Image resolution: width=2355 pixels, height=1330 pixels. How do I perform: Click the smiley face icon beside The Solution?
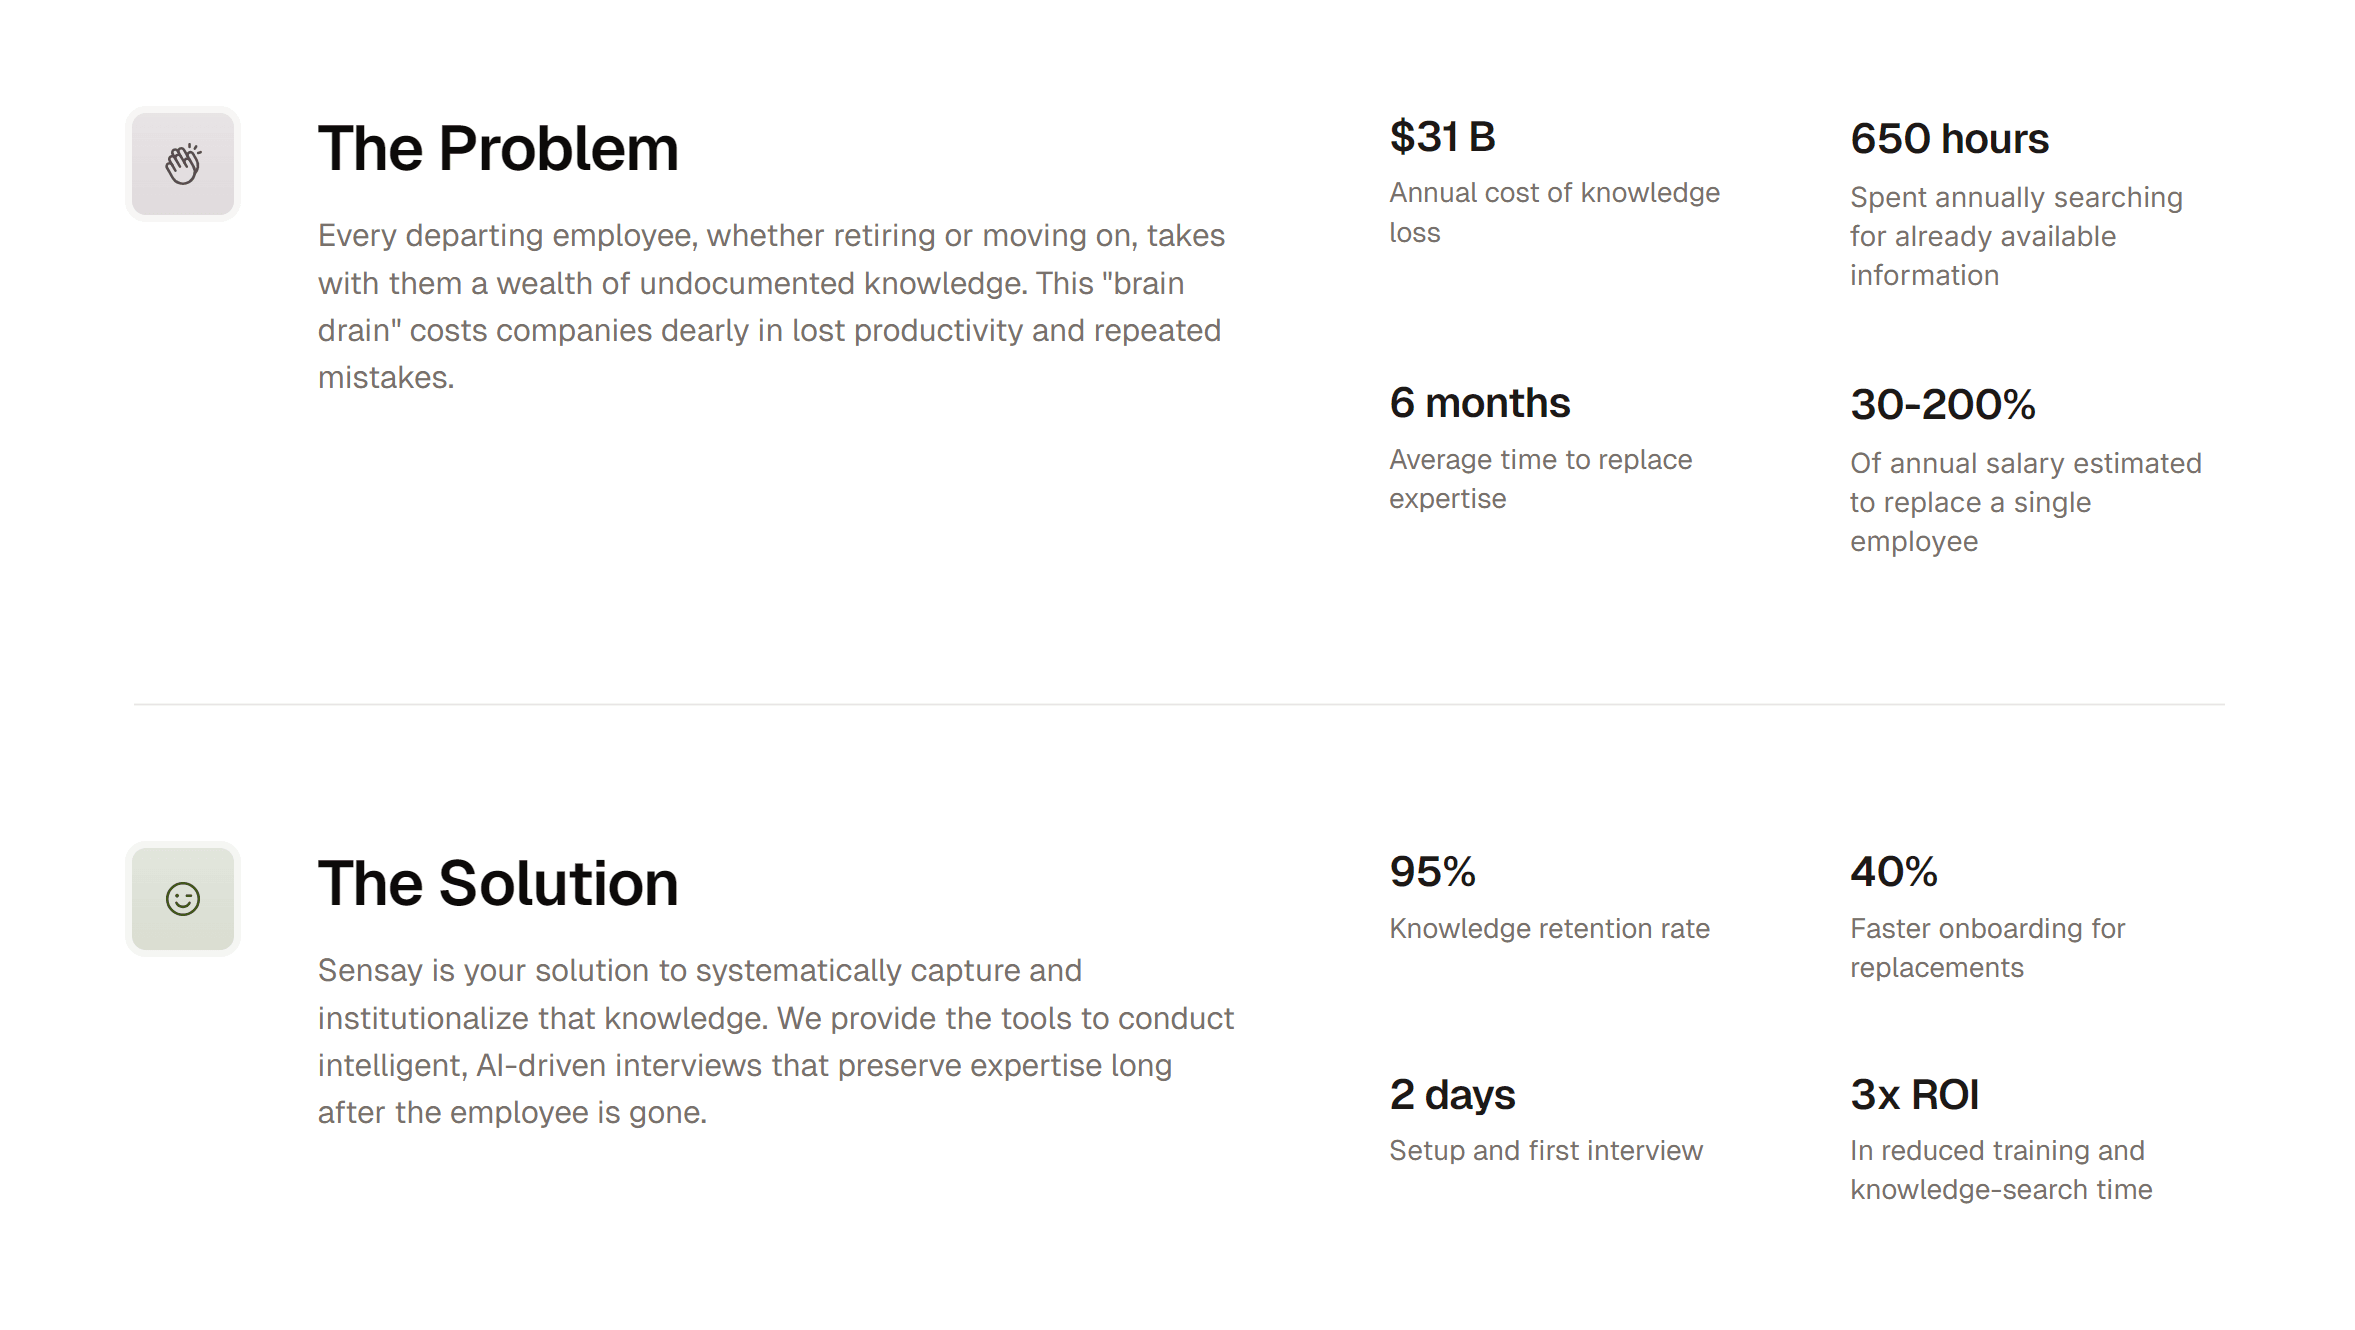click(183, 898)
